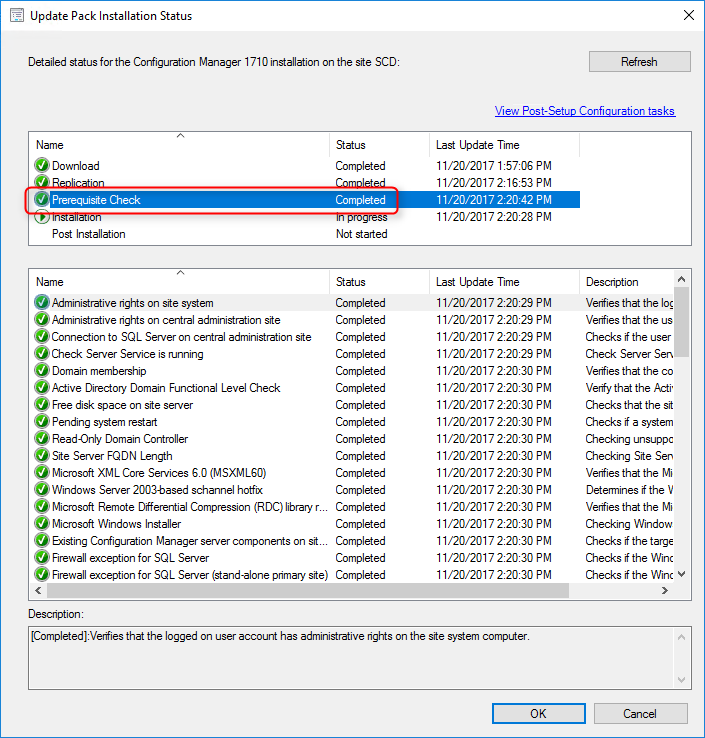Select Administrative rights on site system row
The height and width of the screenshot is (738, 705).
[353, 303]
